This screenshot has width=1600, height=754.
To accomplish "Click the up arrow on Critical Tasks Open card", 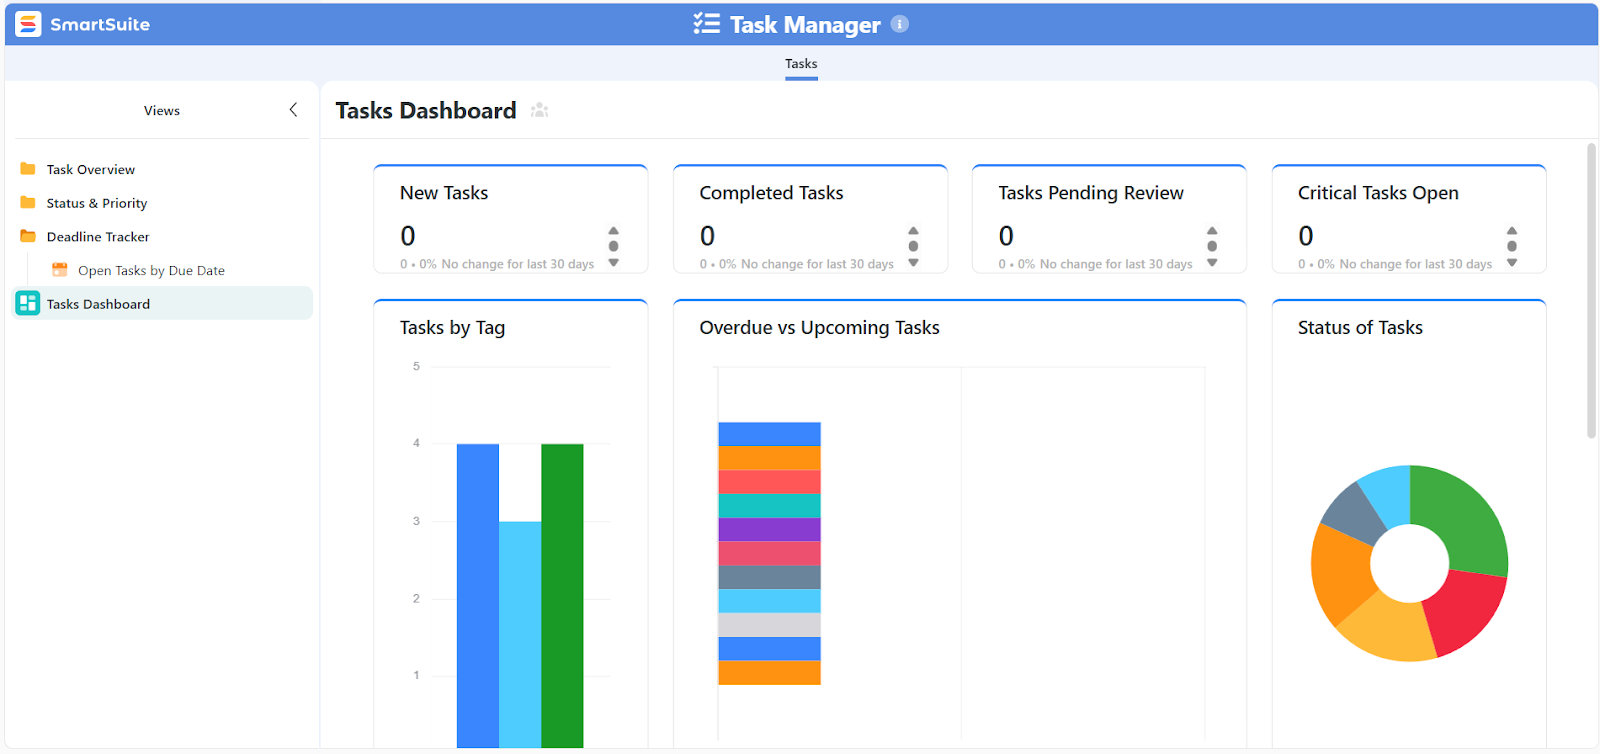I will click(1512, 230).
